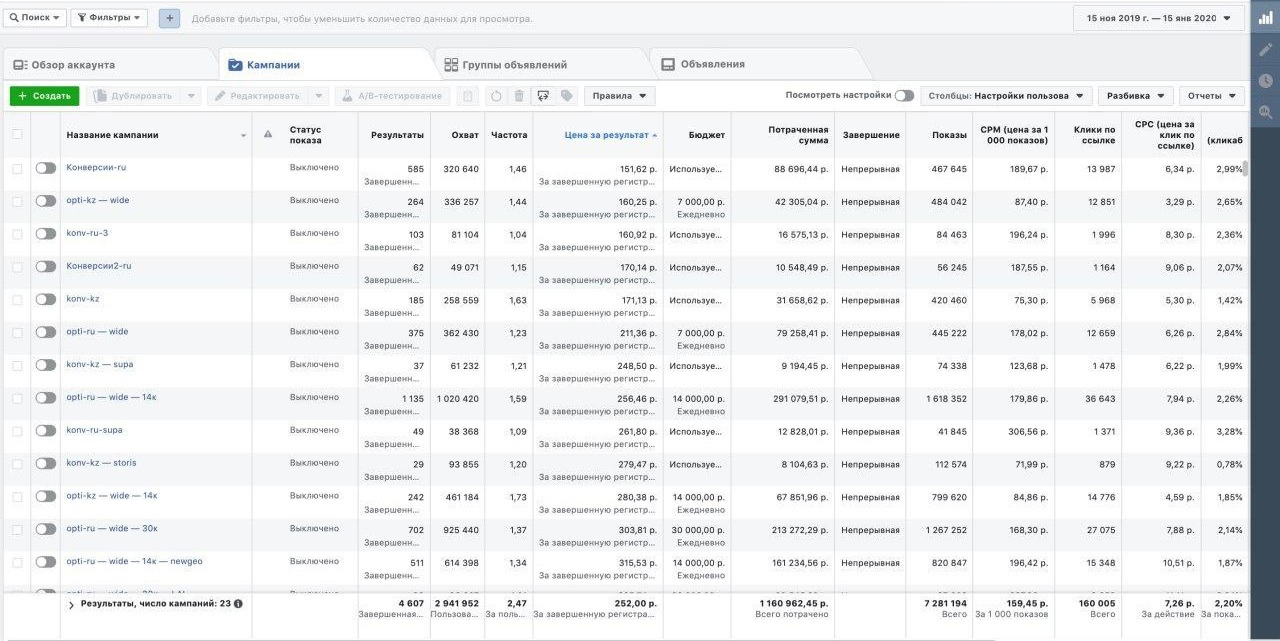The image size is (1280, 641).
Task: Open the Конверсии-ru campaign link
Action: pyautogui.click(x=96, y=167)
